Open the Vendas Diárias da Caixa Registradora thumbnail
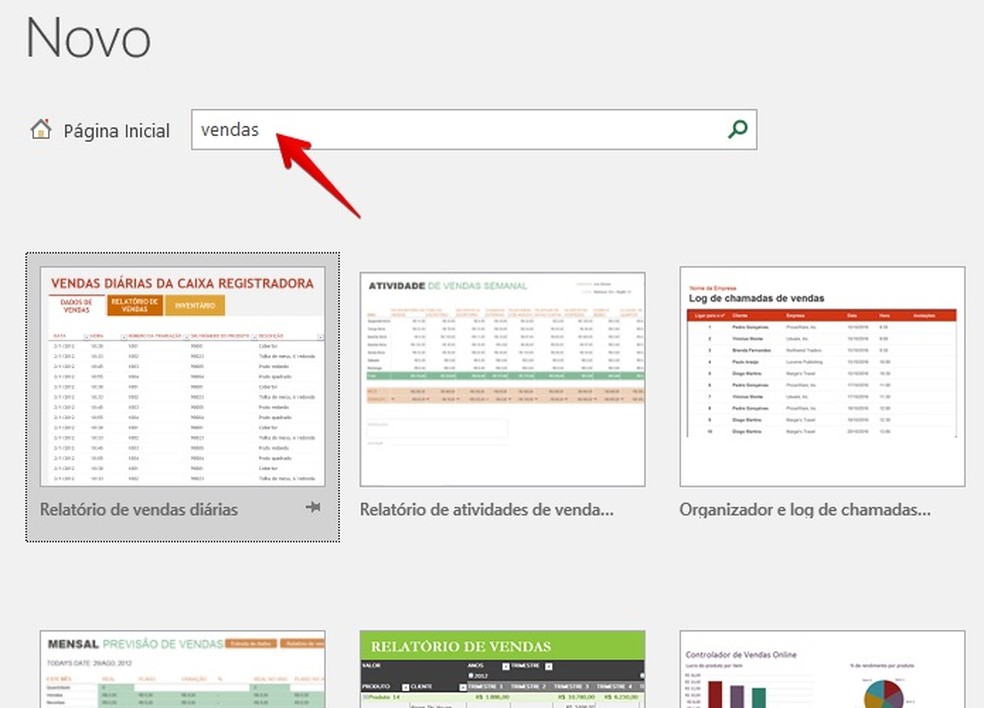 click(x=182, y=376)
